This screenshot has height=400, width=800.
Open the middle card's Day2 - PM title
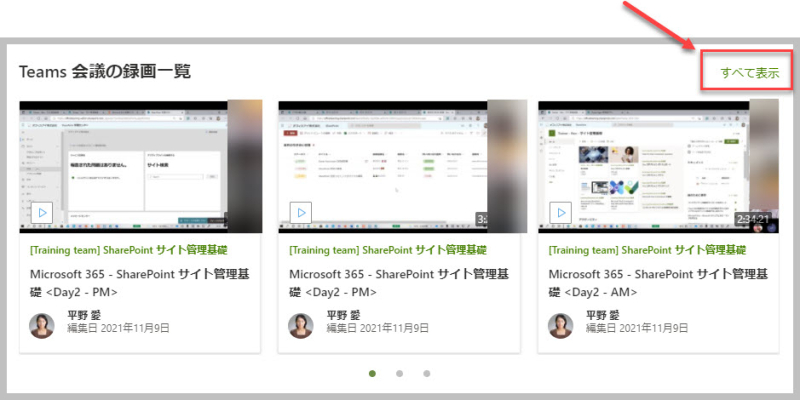(399, 283)
